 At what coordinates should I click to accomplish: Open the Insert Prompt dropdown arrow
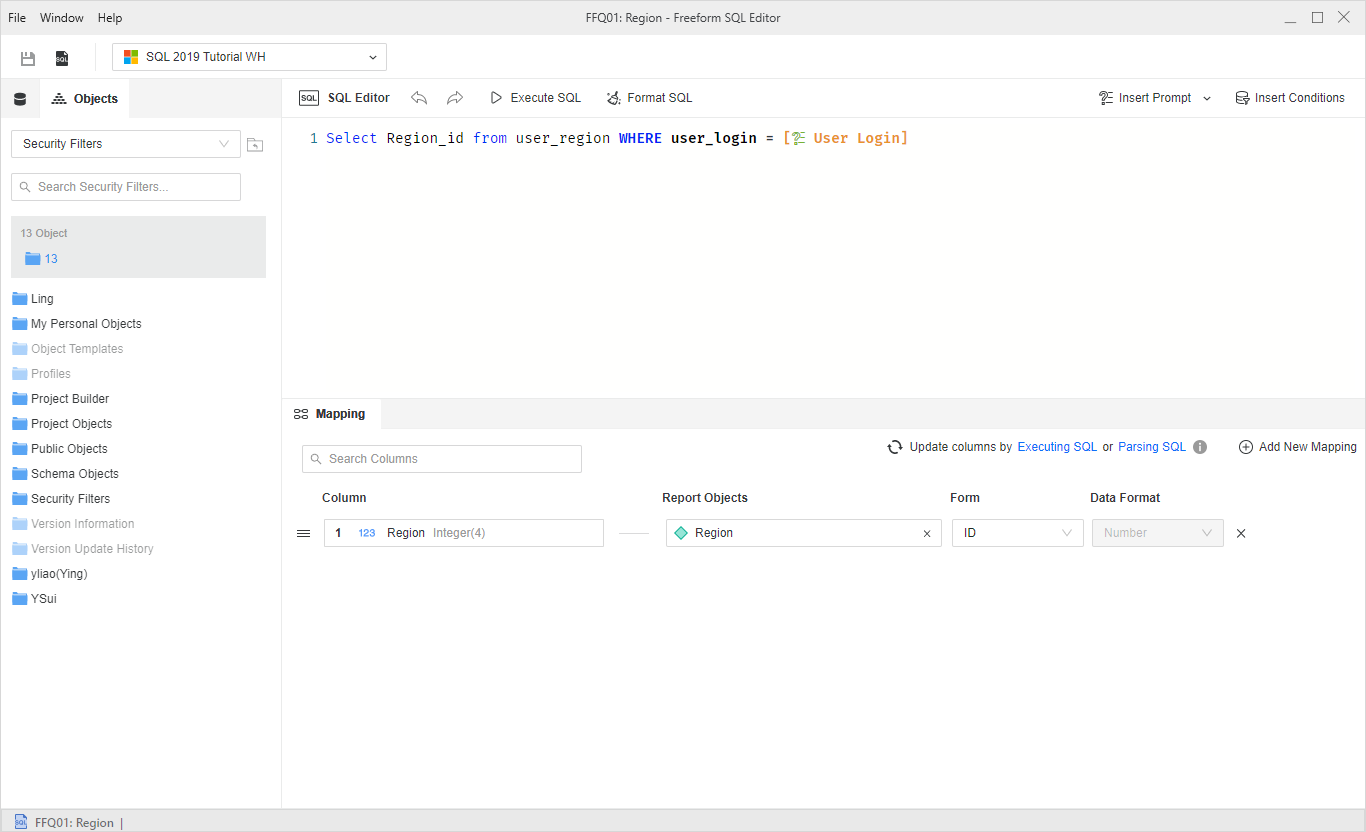click(1207, 98)
